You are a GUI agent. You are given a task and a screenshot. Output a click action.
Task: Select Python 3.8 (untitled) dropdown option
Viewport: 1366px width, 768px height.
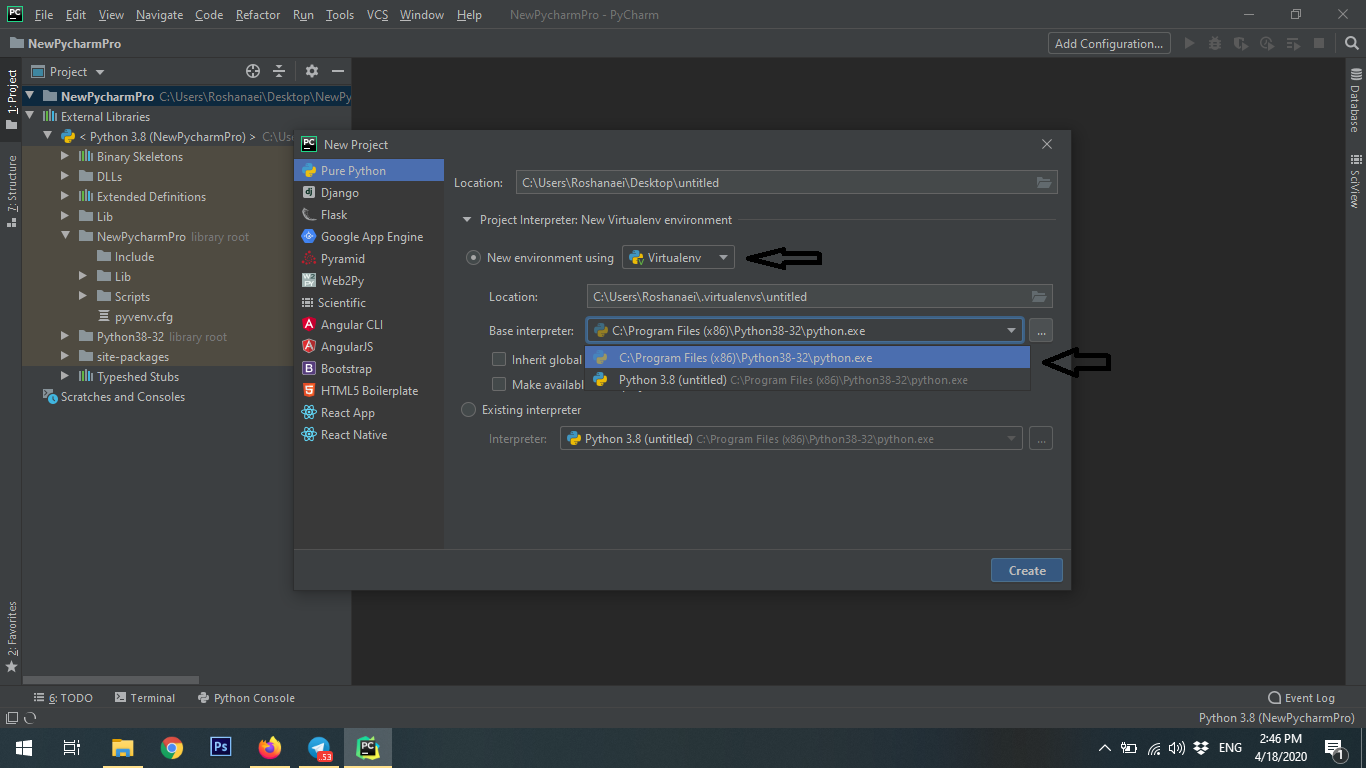pos(807,380)
